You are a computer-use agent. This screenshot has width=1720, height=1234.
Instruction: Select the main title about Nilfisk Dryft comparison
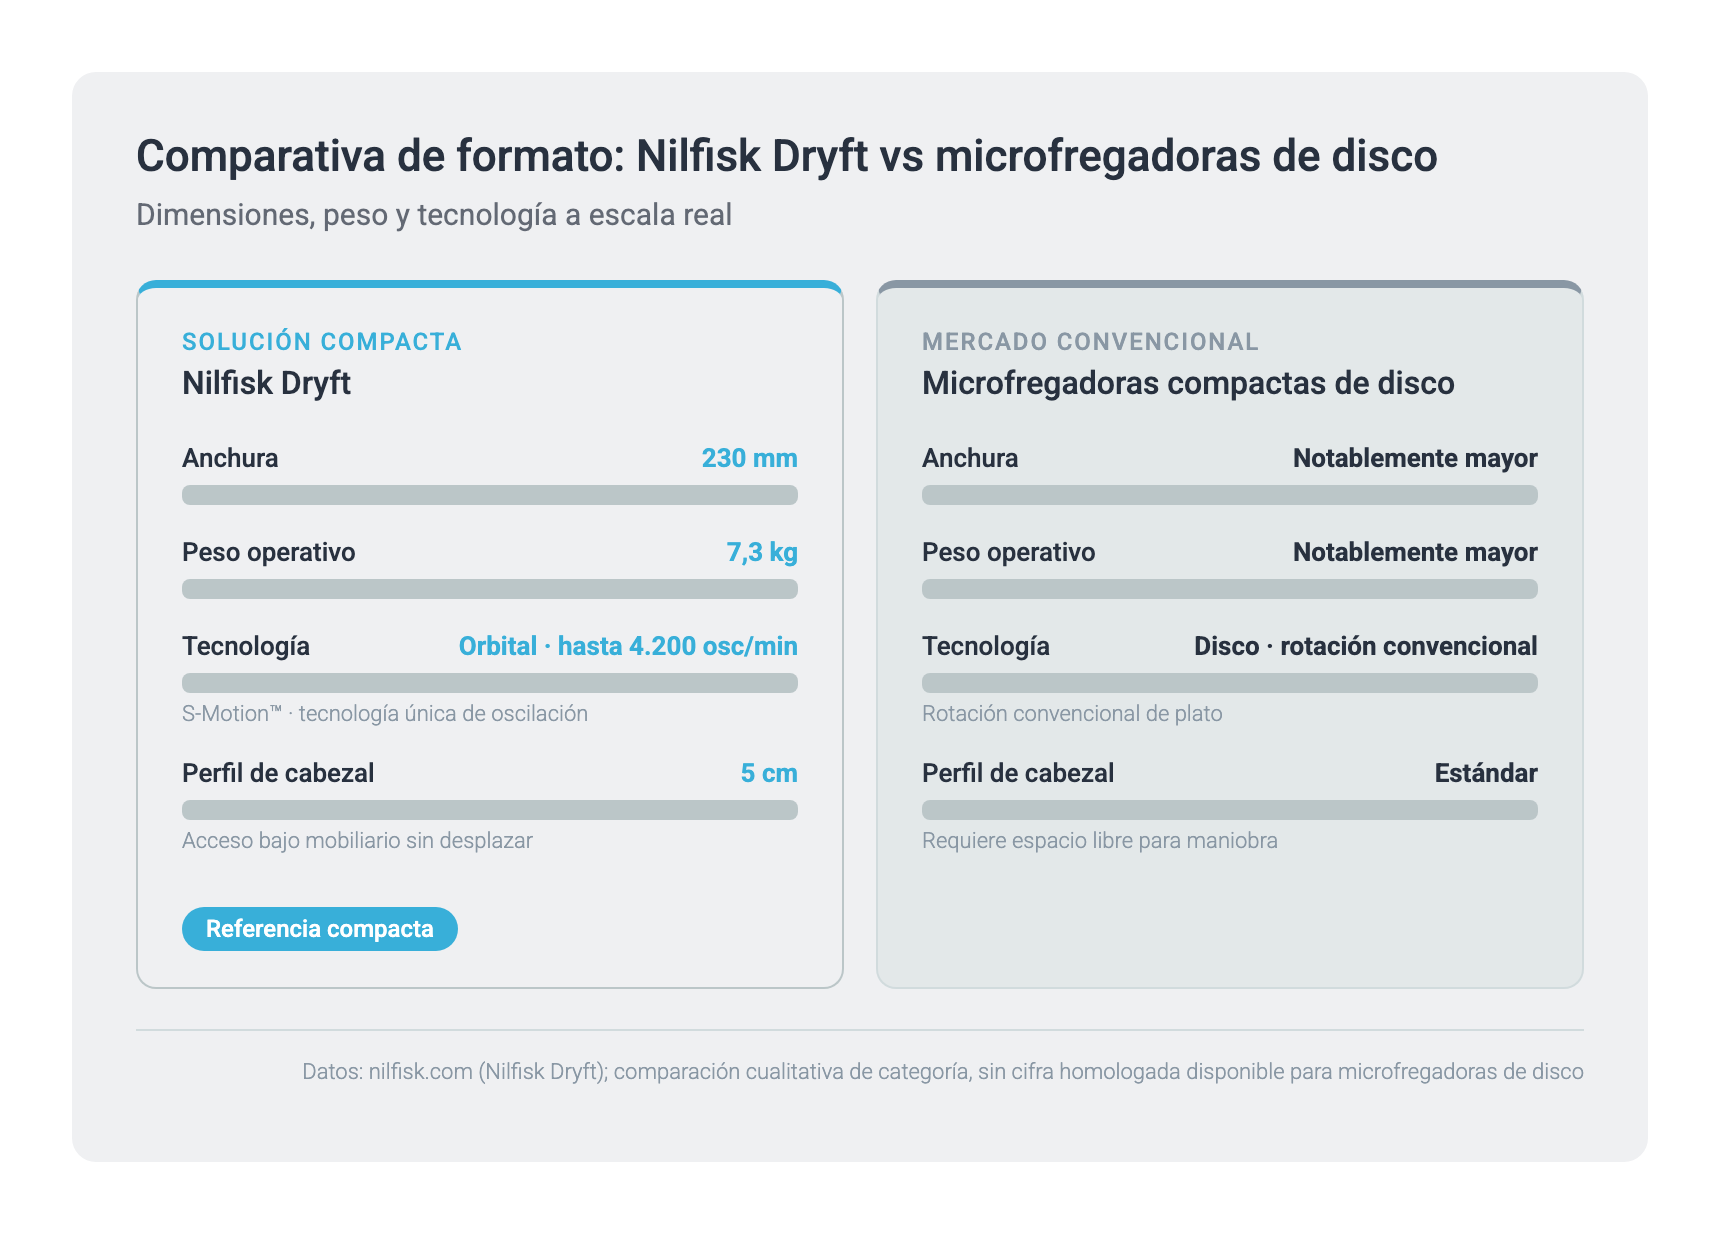(x=787, y=156)
